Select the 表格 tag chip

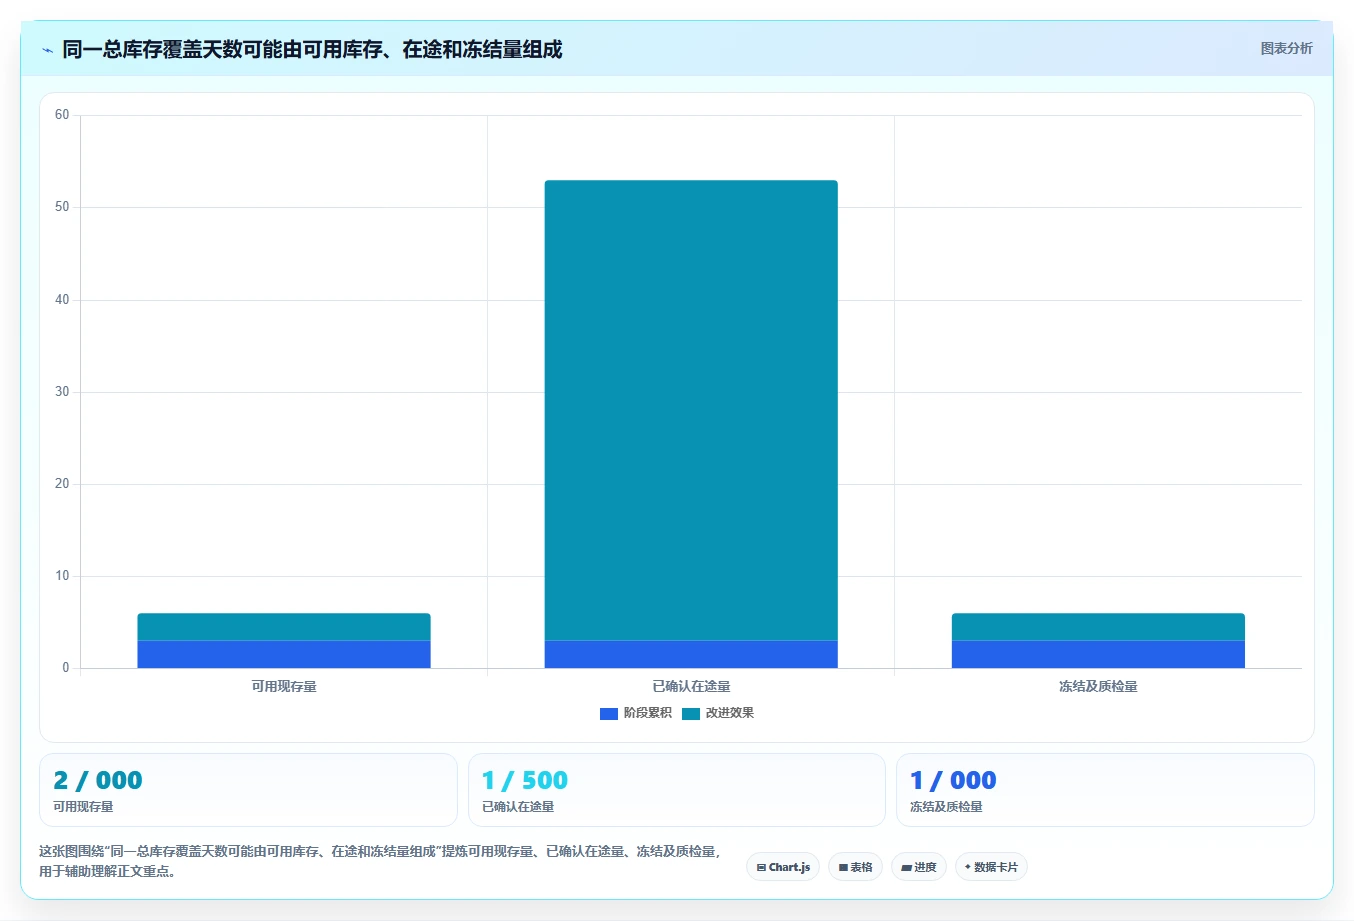855,867
